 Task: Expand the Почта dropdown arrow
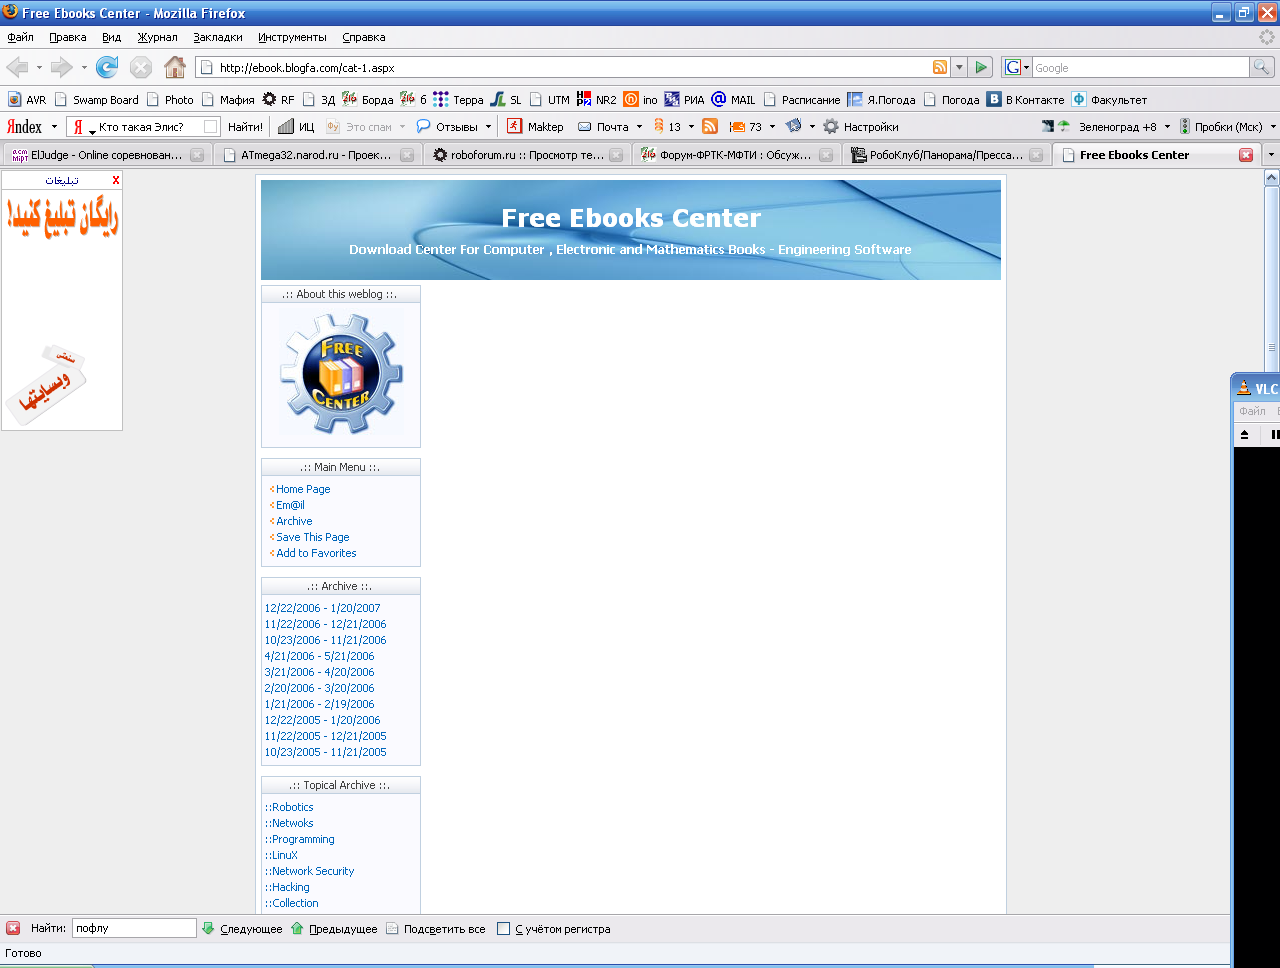pyautogui.click(x=639, y=127)
